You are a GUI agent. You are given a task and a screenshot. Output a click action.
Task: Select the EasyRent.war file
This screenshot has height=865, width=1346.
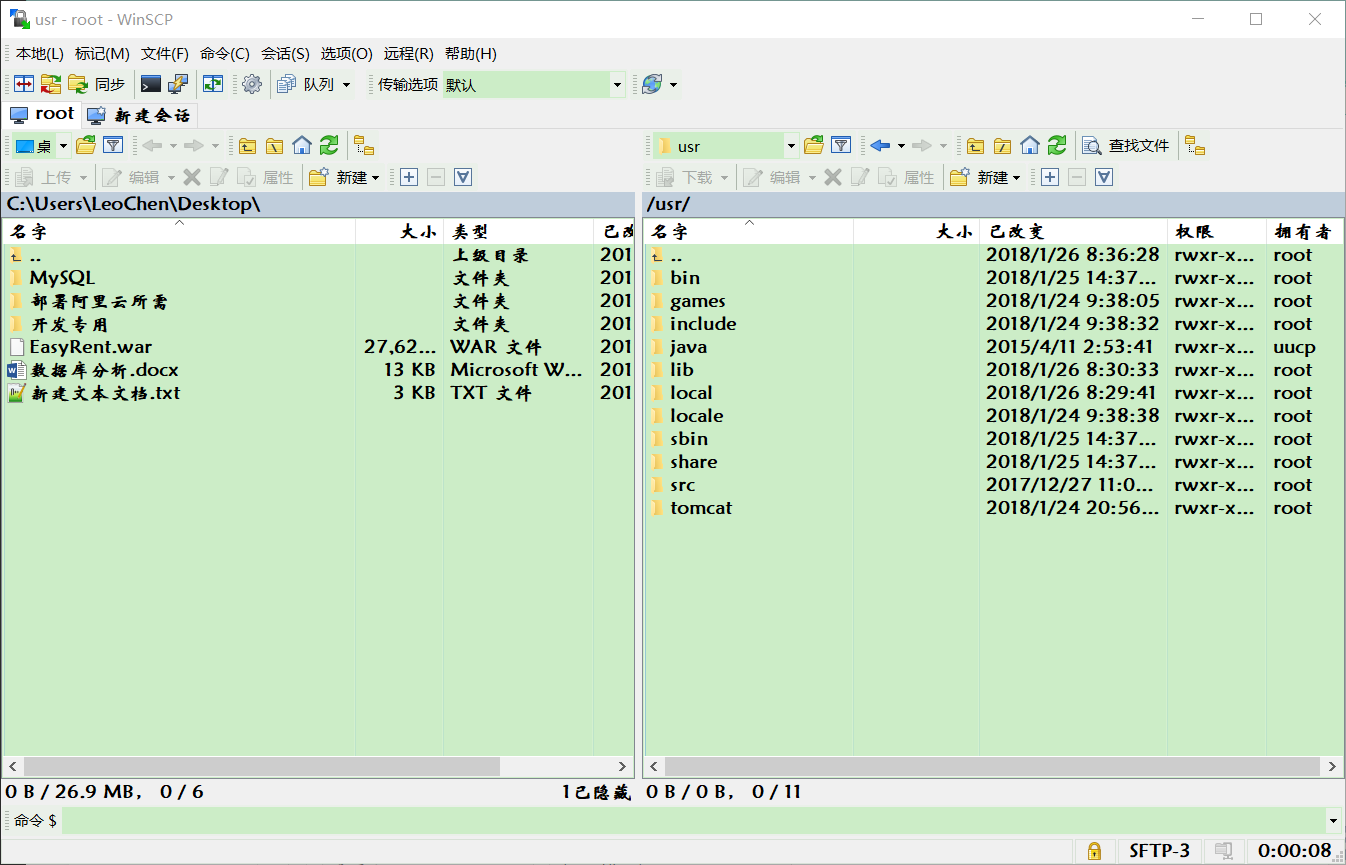91,347
